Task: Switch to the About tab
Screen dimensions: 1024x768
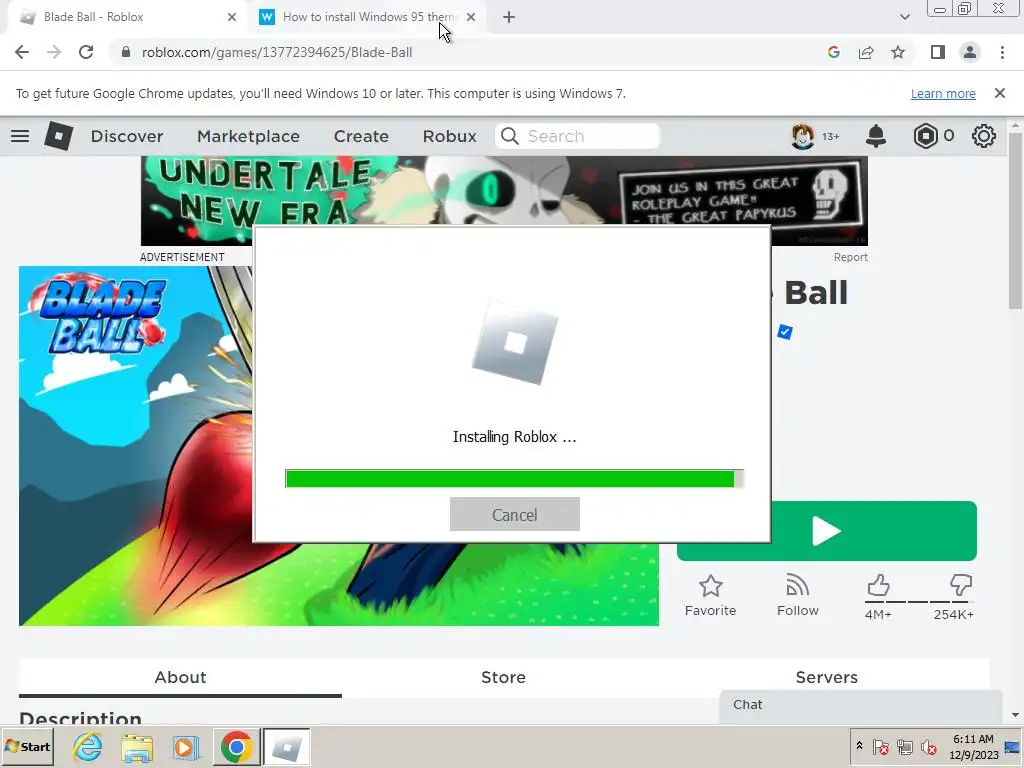Action: point(180,677)
